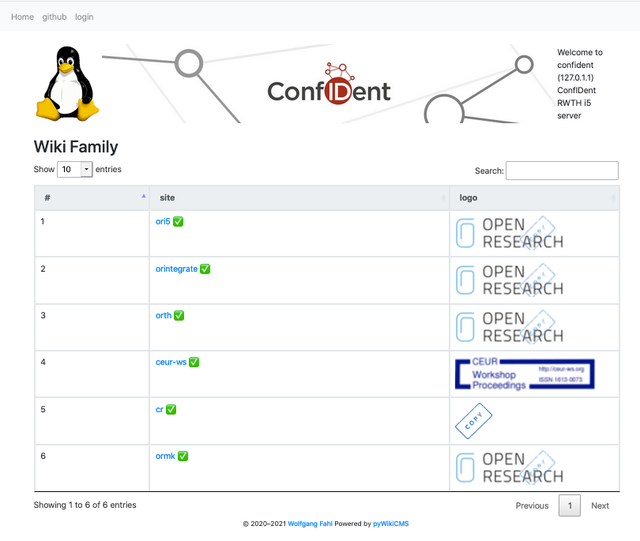This screenshot has height=541, width=640.
Task: Open the login navigation link
Action: click(84, 17)
